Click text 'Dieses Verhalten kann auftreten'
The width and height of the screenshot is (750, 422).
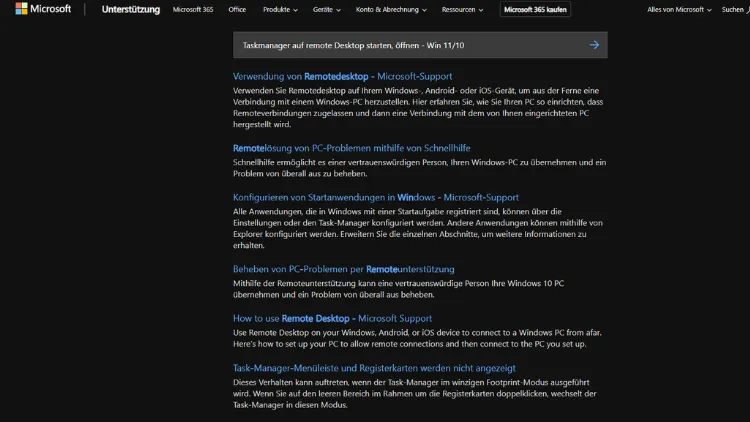point(291,382)
